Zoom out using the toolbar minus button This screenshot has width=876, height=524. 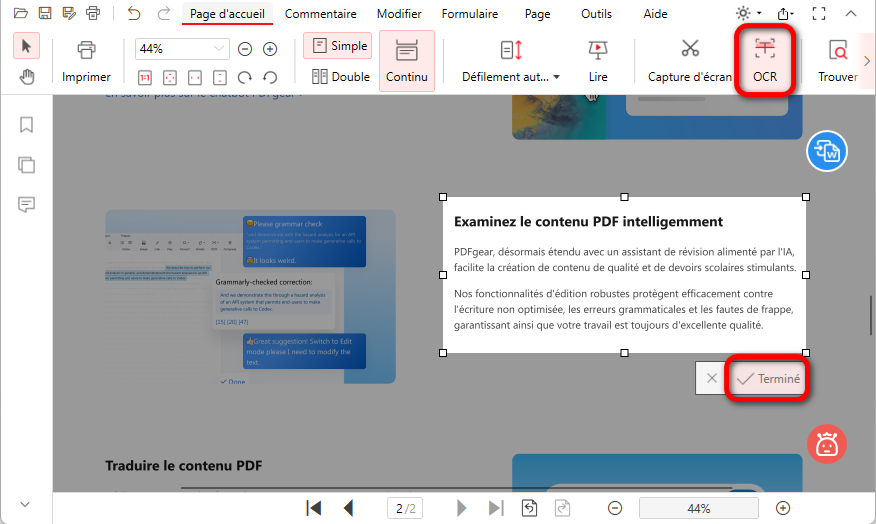[245, 49]
